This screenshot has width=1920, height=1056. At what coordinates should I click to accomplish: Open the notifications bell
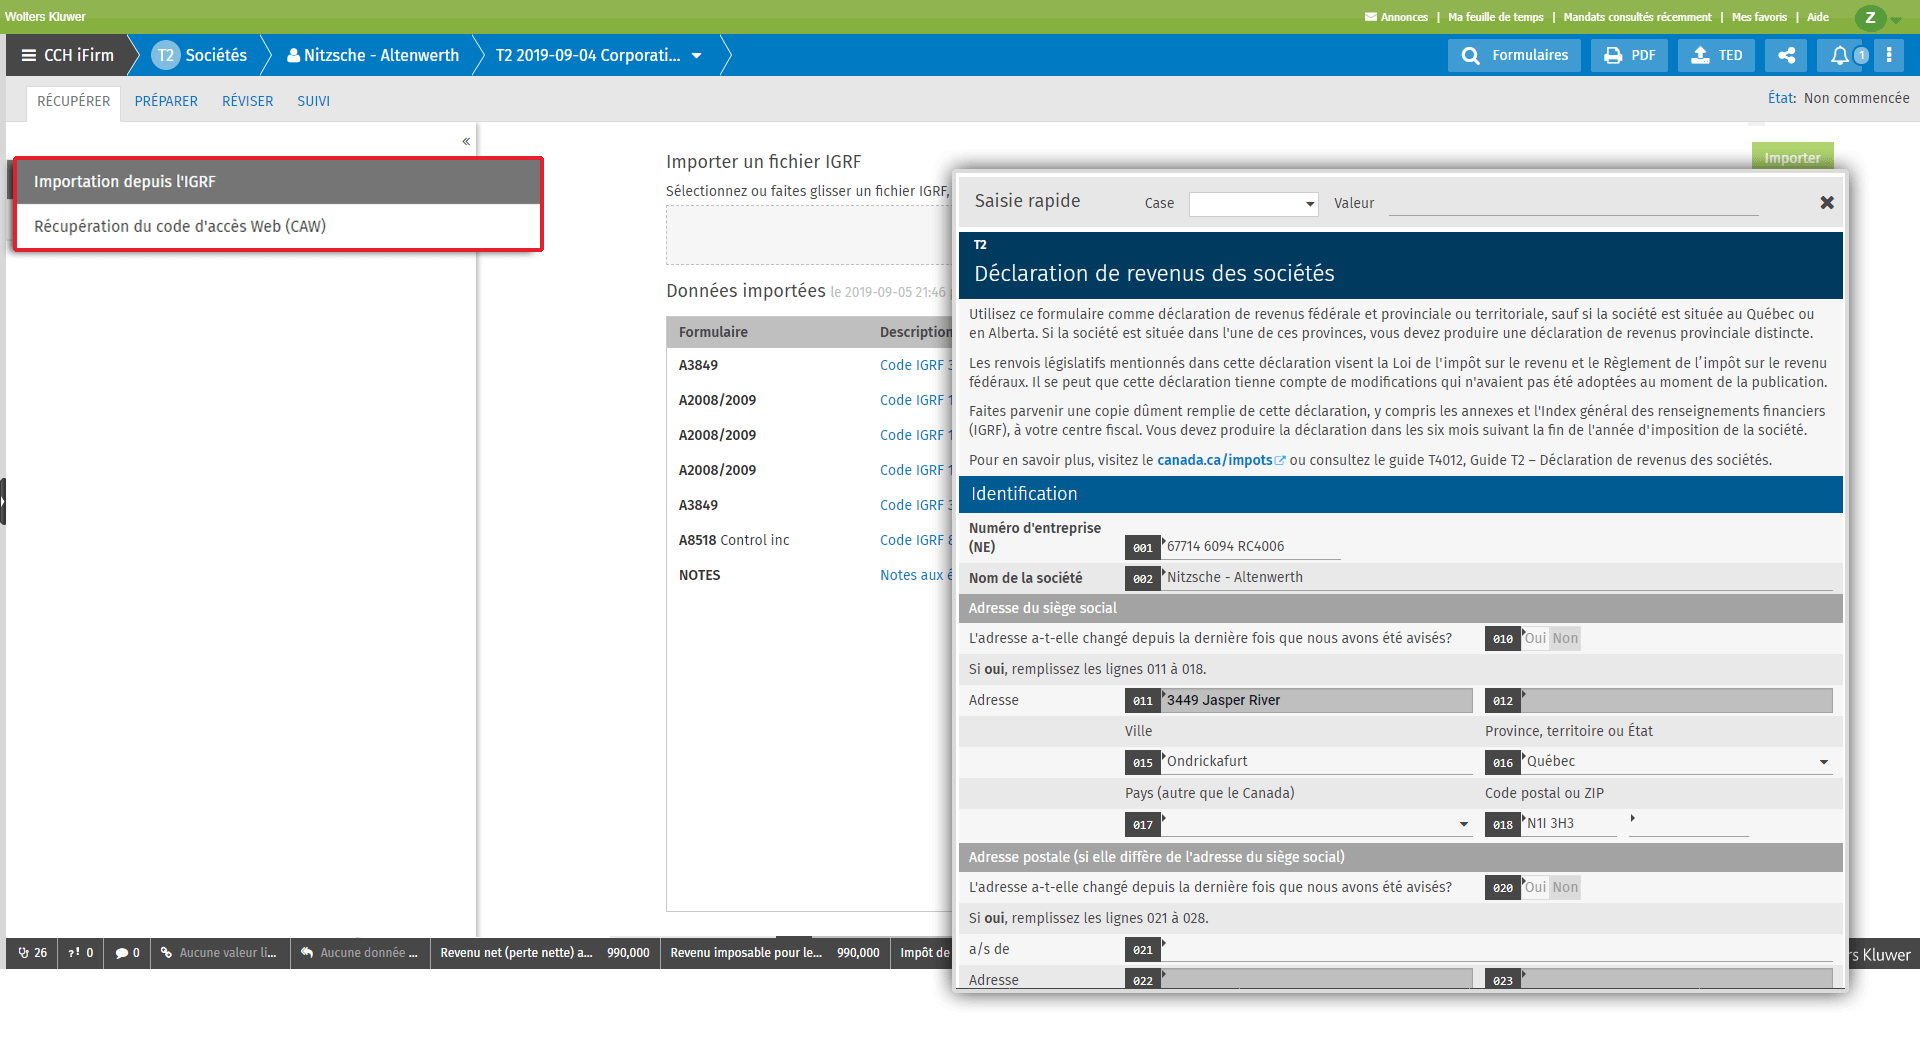point(1840,56)
